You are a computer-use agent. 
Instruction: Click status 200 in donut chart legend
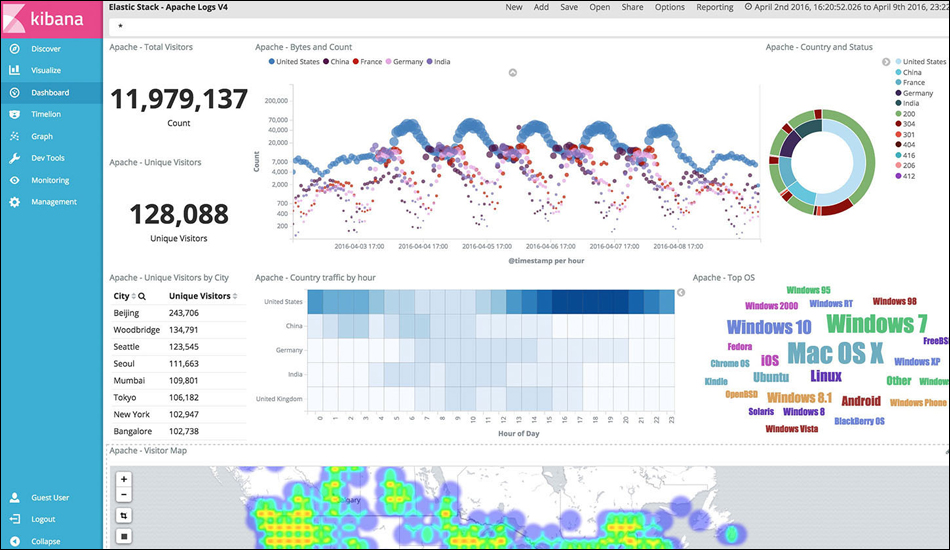click(x=905, y=114)
